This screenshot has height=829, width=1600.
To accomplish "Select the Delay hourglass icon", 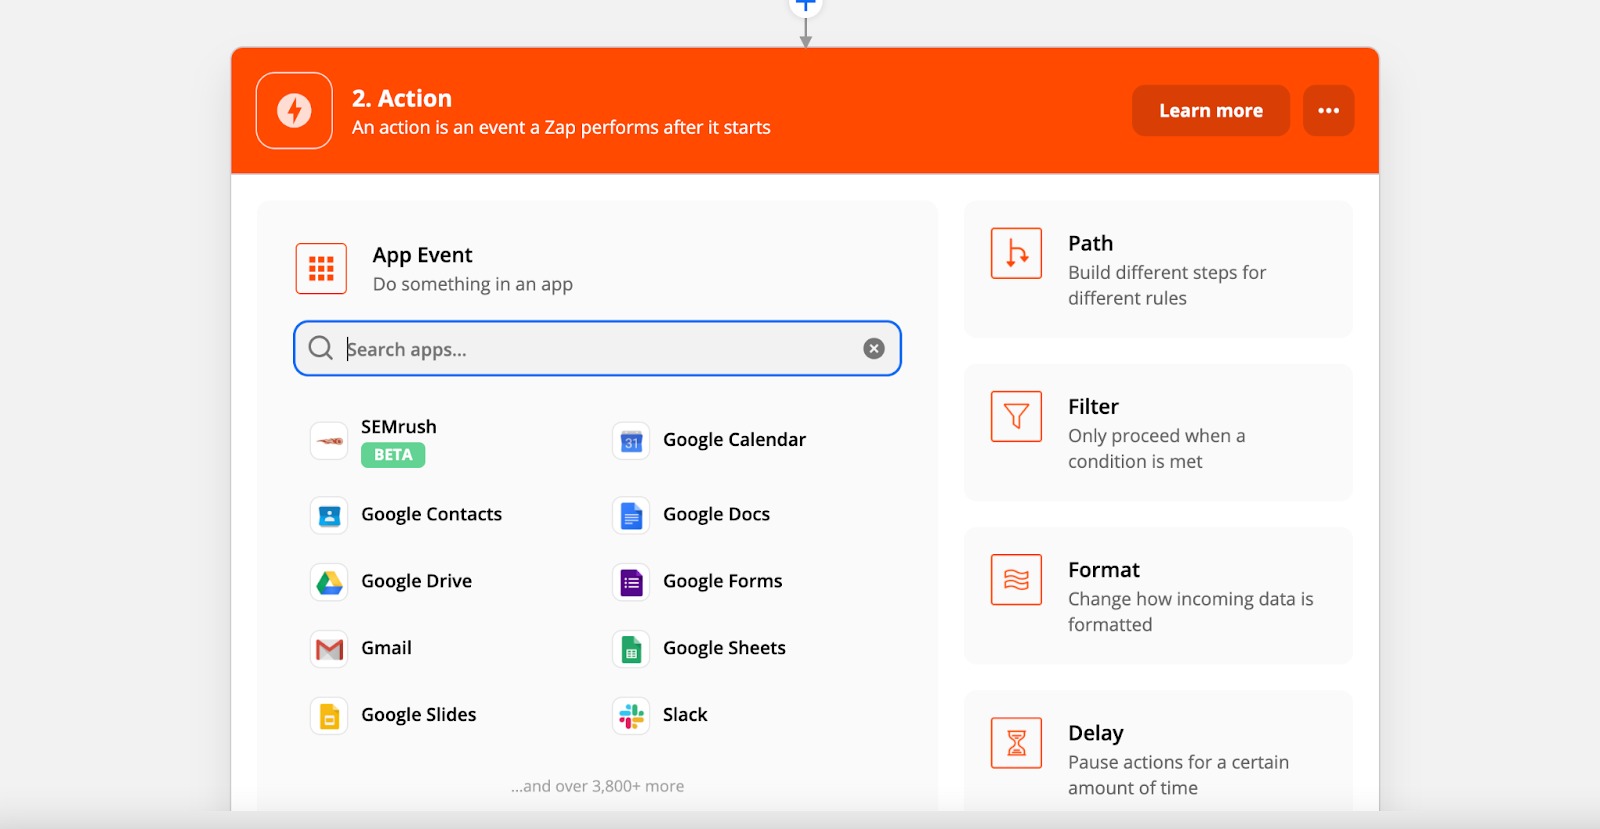I will [1016, 743].
